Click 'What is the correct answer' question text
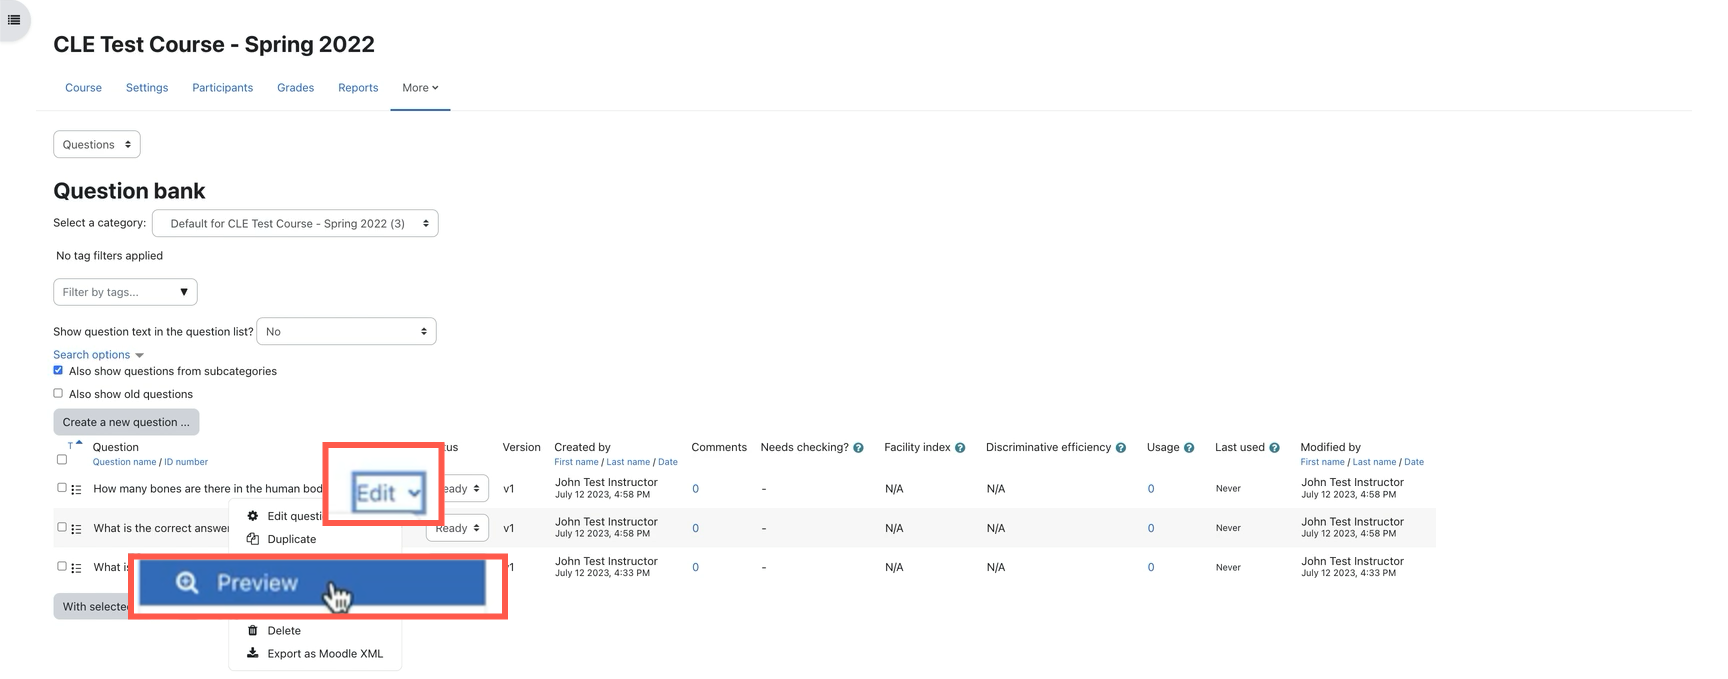This screenshot has width=1728, height=679. [161, 528]
